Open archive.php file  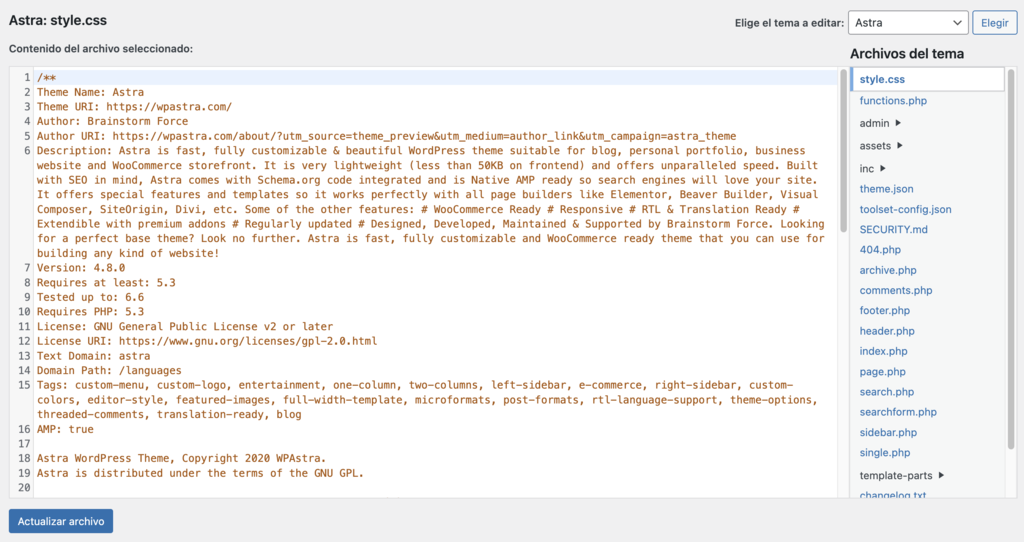coord(888,270)
